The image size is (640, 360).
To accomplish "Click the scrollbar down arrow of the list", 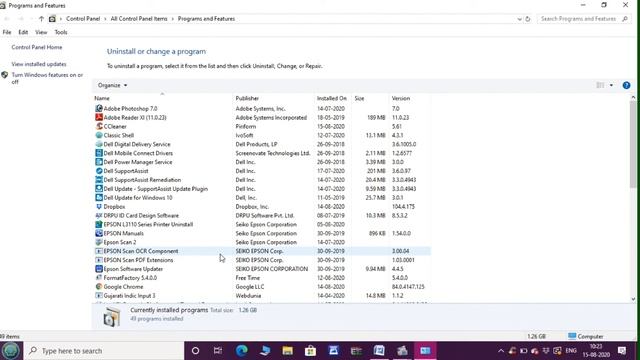I will pos(633,299).
